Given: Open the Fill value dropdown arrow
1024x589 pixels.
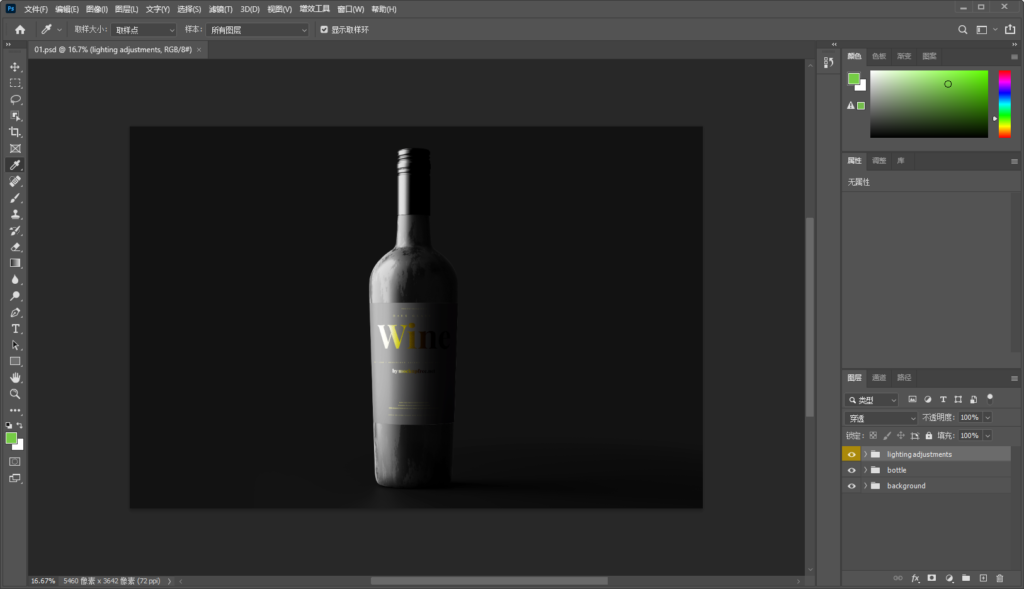Looking at the screenshot, I should pyautogui.click(x=987, y=436).
